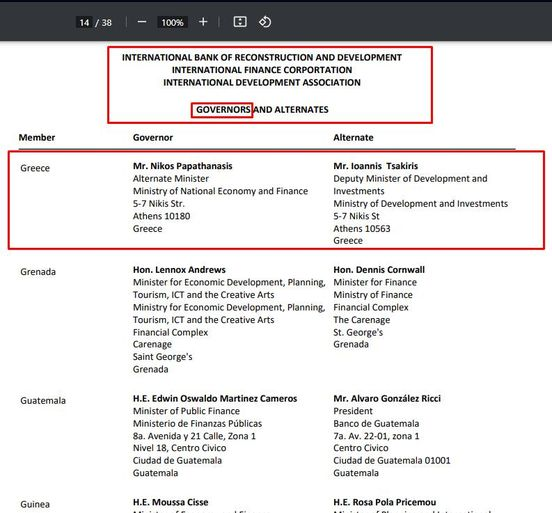This screenshot has width=552, height=513.
Task: Click the 'Alternate' column header
Action: pos(353,138)
